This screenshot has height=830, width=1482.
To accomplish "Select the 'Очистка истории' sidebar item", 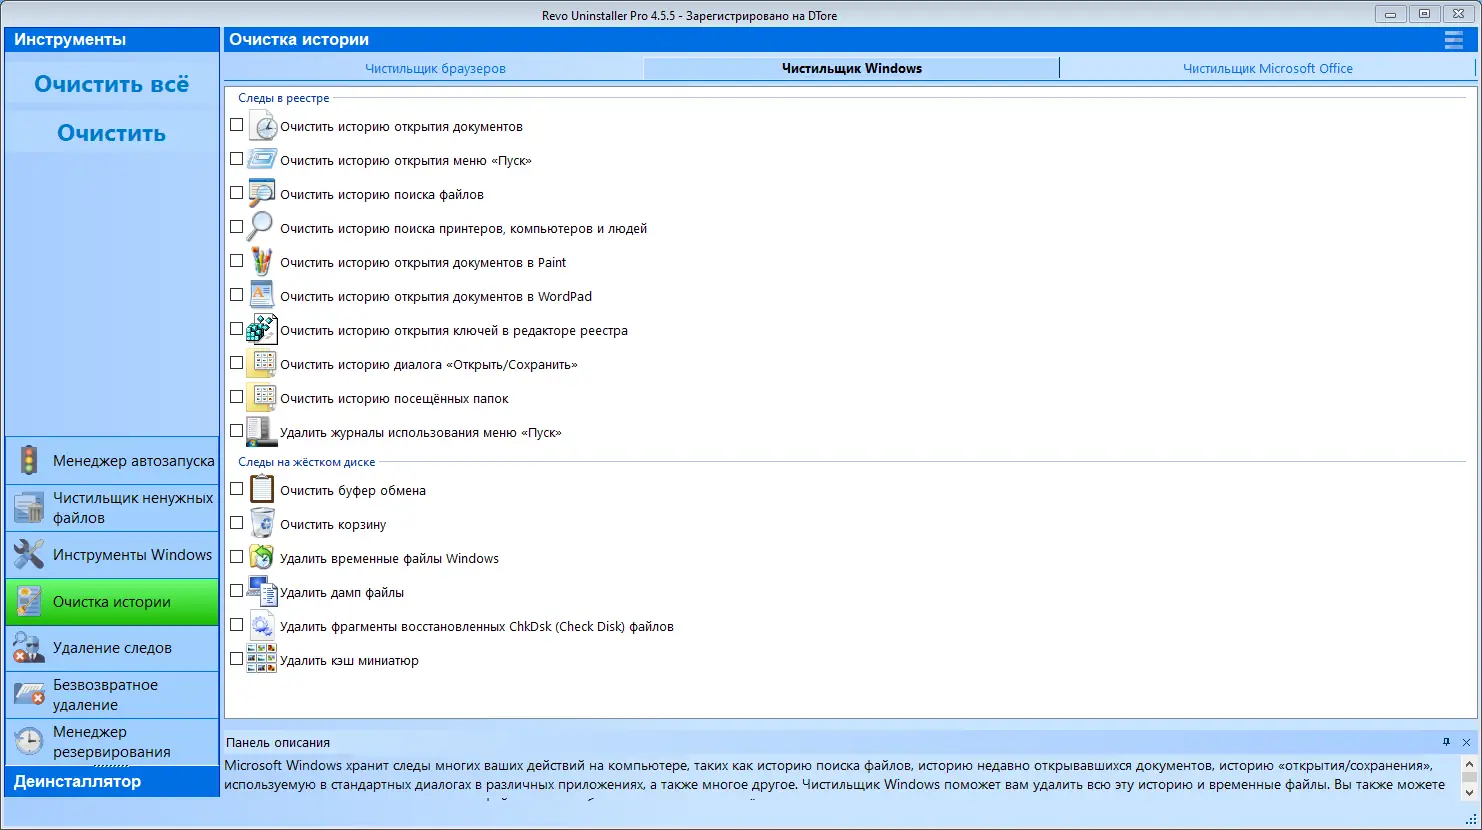I will [x=112, y=602].
